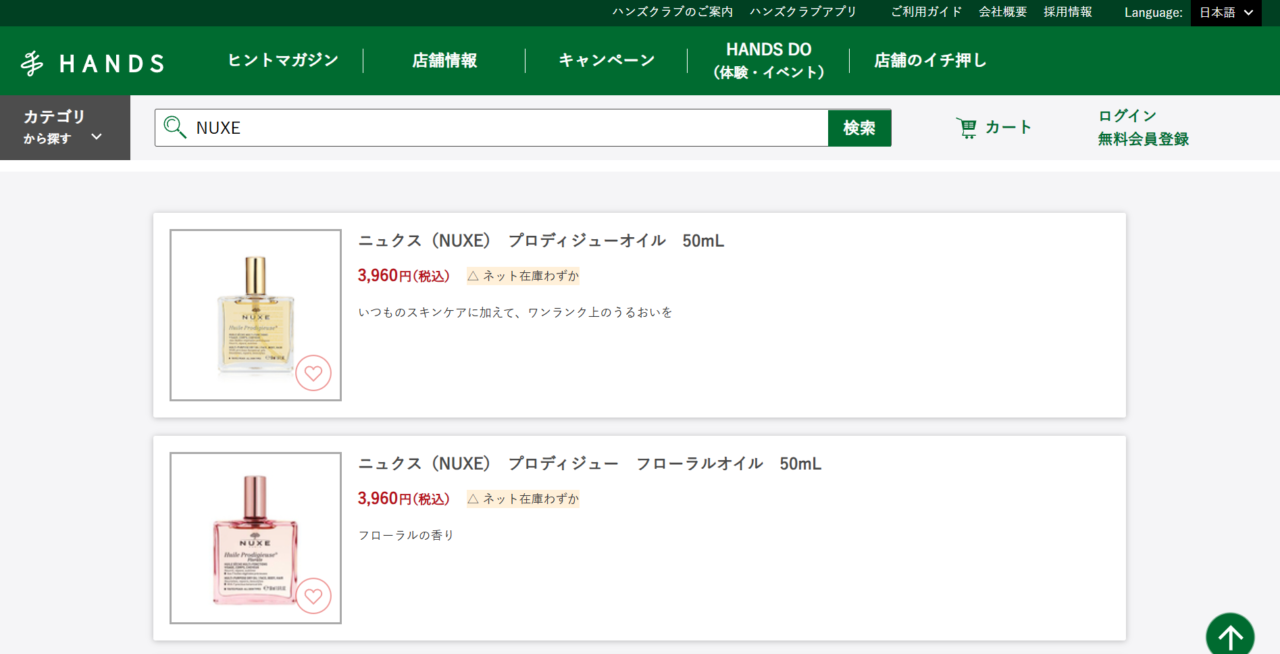Image resolution: width=1280 pixels, height=654 pixels.
Task: Click 3,960円 price of プロディジューオイル
Action: click(x=404, y=275)
